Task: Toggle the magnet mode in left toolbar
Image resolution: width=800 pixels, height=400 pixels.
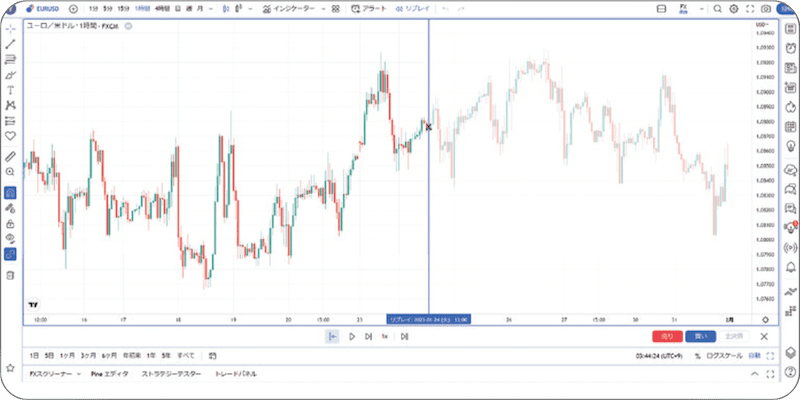Action: tap(10, 193)
